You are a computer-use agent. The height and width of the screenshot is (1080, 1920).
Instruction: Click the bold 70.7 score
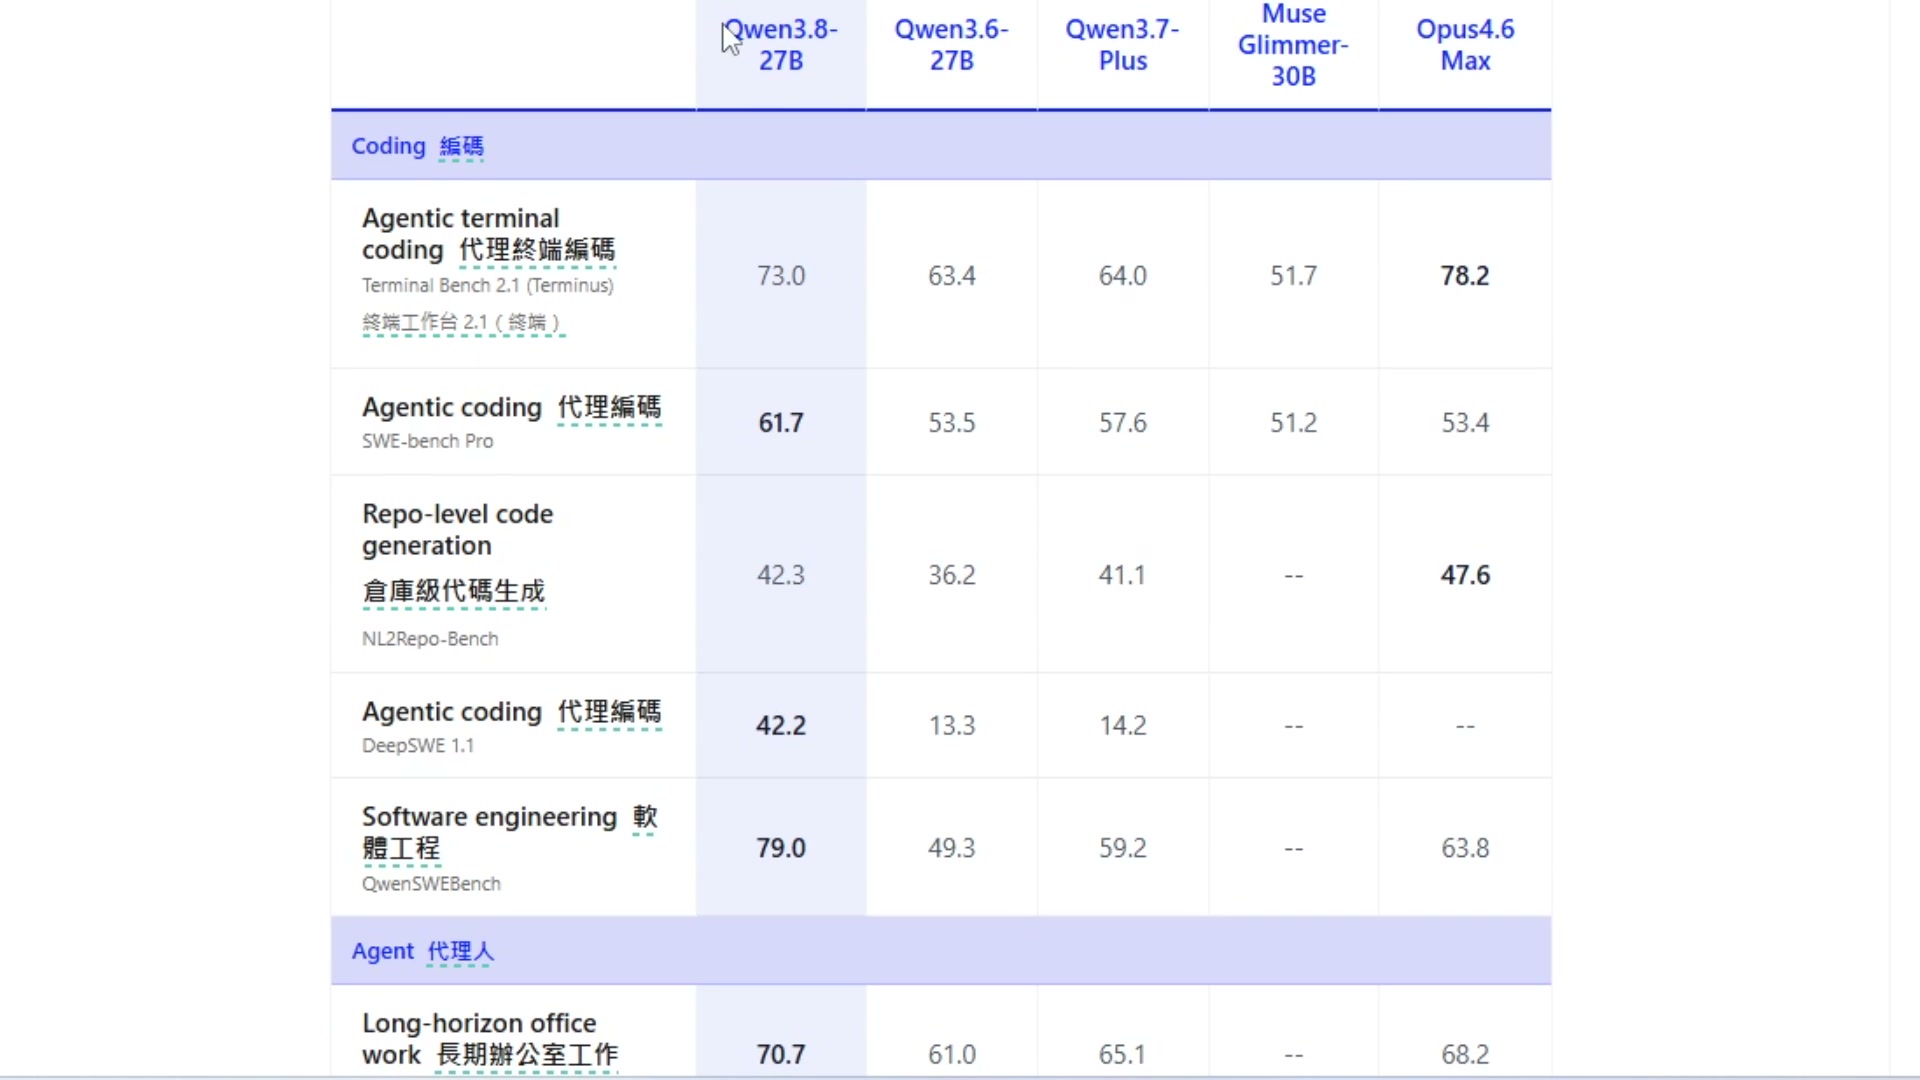[781, 1054]
